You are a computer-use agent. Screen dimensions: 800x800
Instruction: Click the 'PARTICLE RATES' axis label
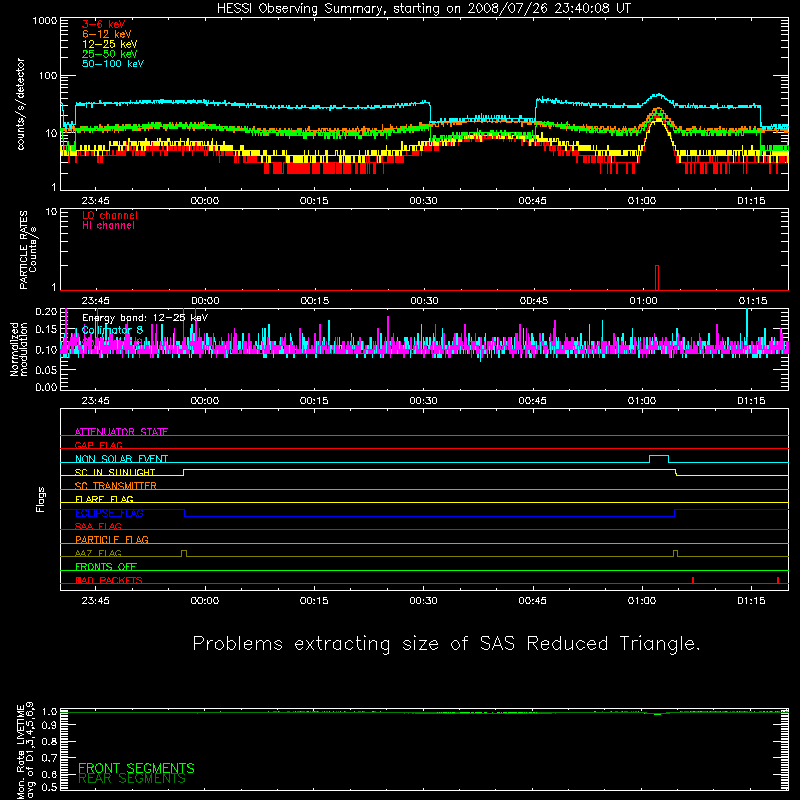tap(23, 250)
